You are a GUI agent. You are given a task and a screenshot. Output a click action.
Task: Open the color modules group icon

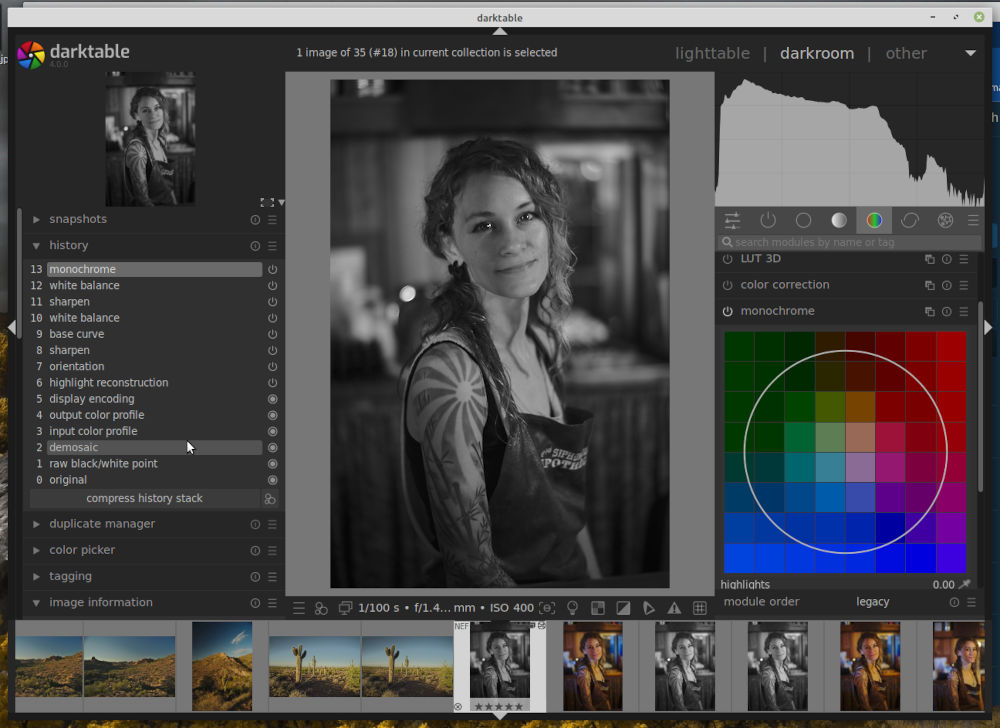coord(874,221)
